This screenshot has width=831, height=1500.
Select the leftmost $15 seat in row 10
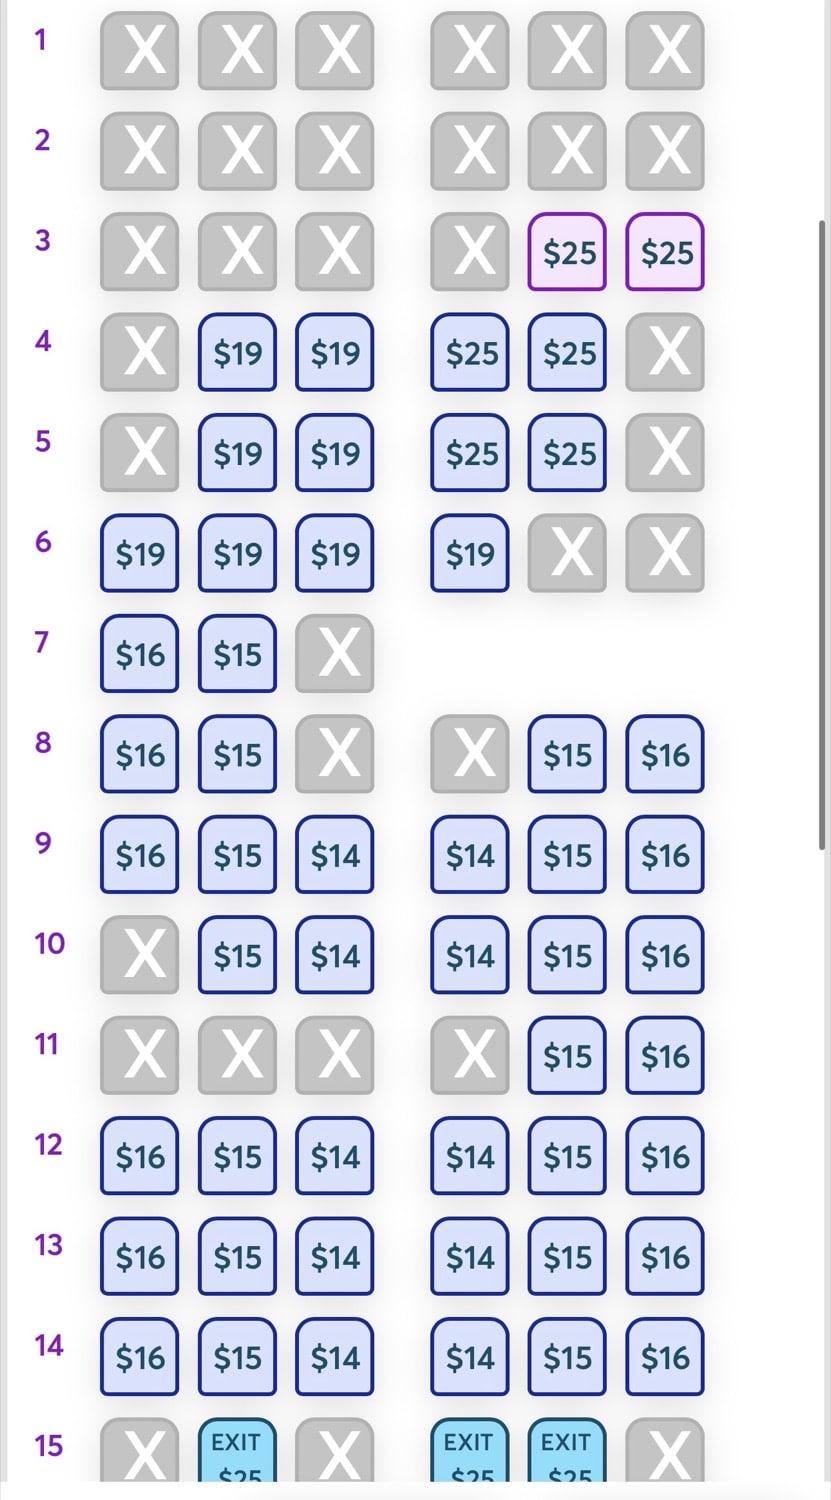(237, 955)
